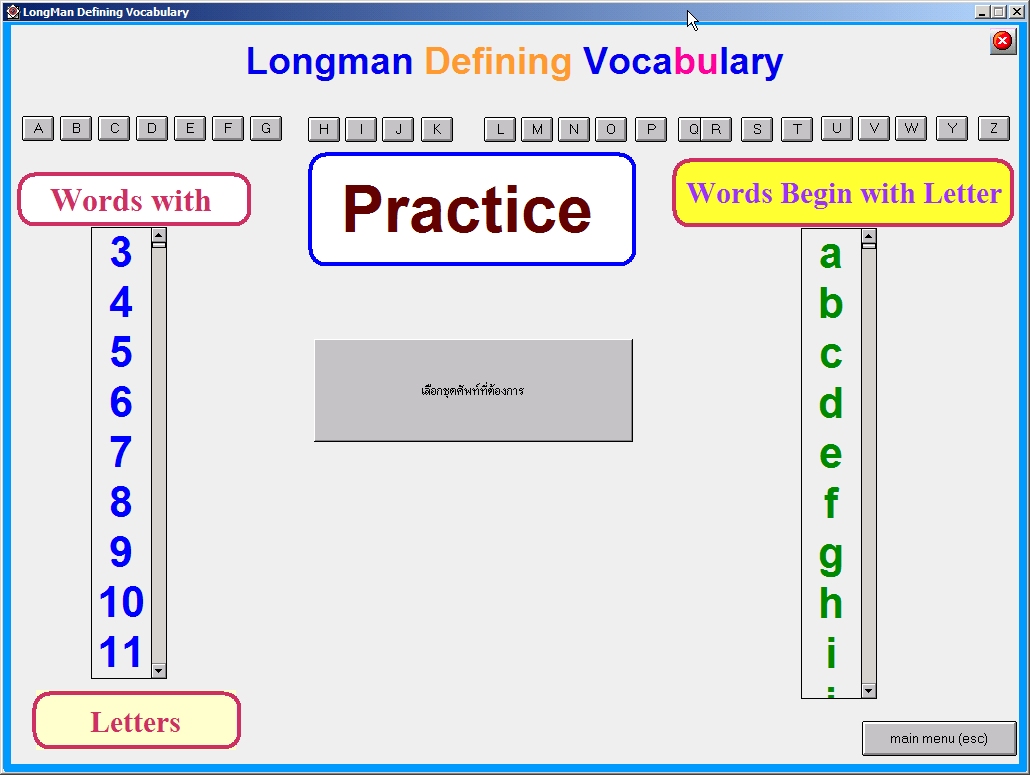The width and height of the screenshot is (1030, 775).
Task: Choose letter a in the green list
Action: tap(828, 254)
